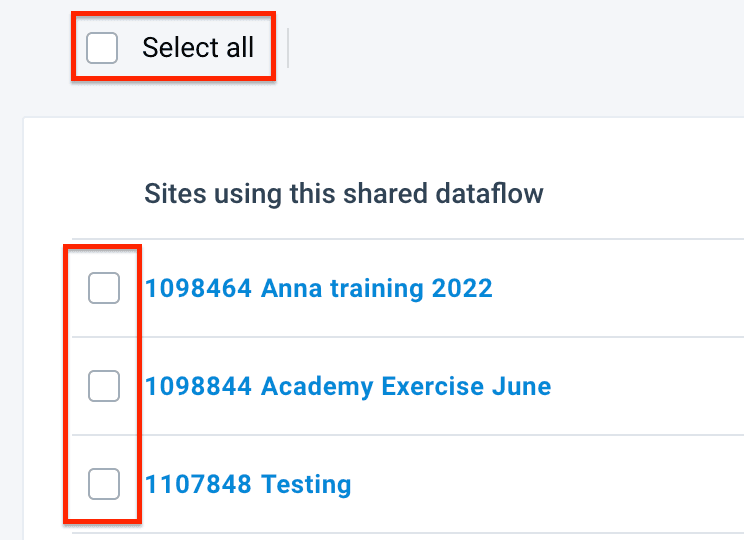Click the words "Academy Exercise June"
The image size is (744, 540).
pyautogui.click(x=406, y=387)
